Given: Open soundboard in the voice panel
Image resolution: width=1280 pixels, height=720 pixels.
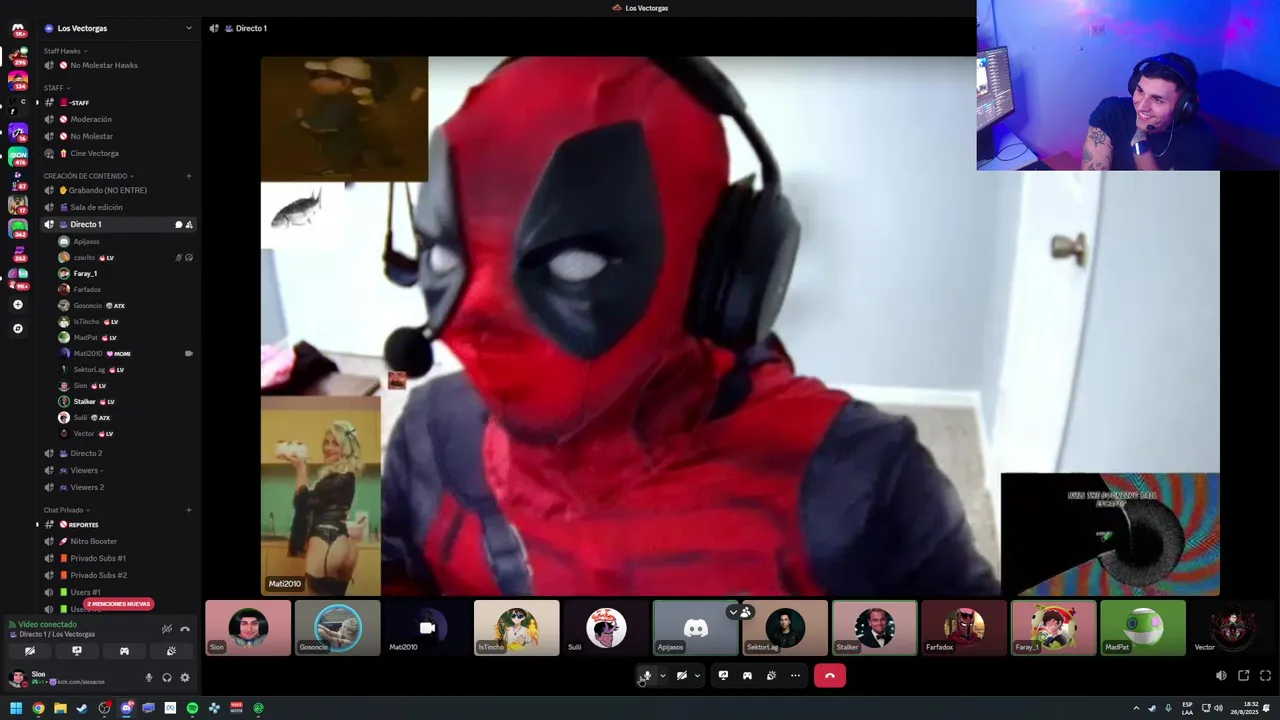Looking at the screenshot, I should click(x=171, y=651).
